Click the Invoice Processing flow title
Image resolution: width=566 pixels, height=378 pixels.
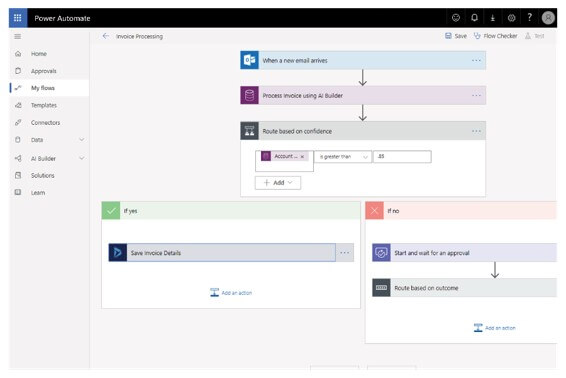point(139,36)
